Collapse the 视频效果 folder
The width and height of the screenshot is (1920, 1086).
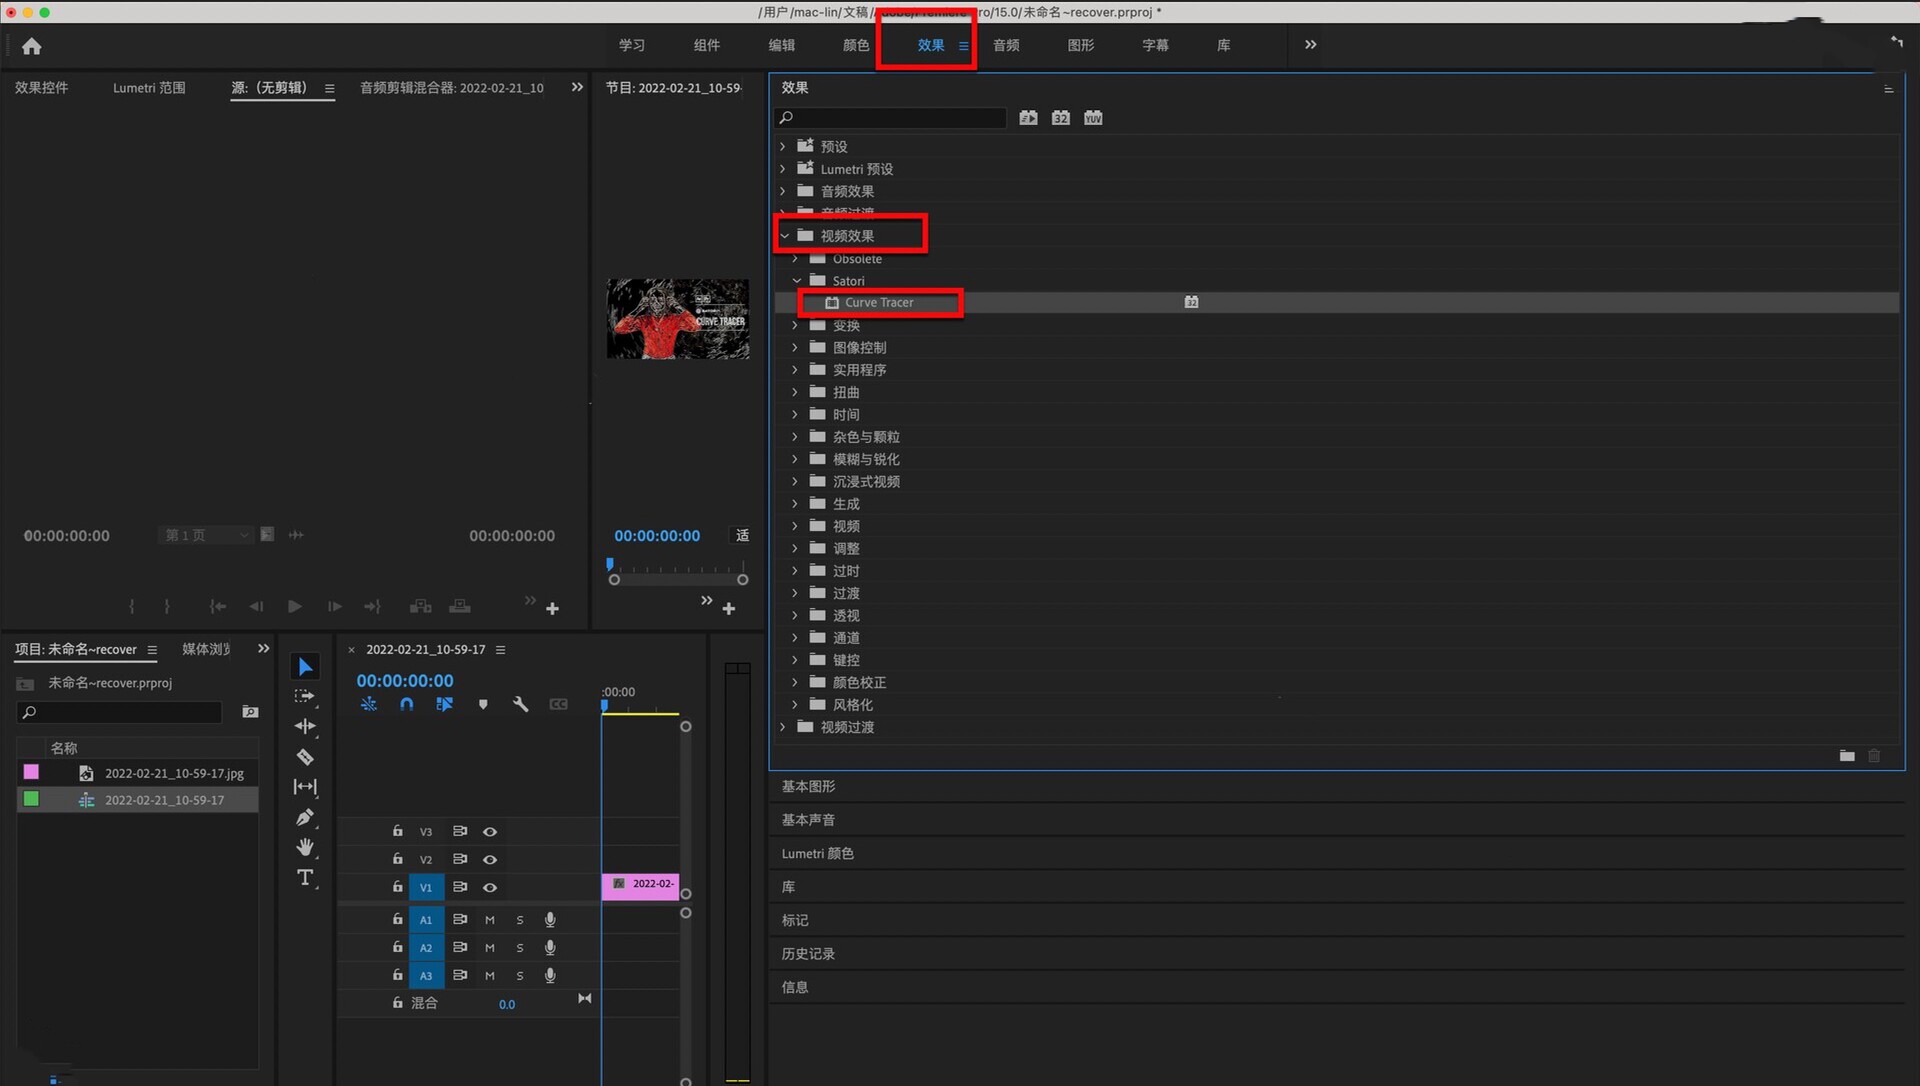point(785,236)
